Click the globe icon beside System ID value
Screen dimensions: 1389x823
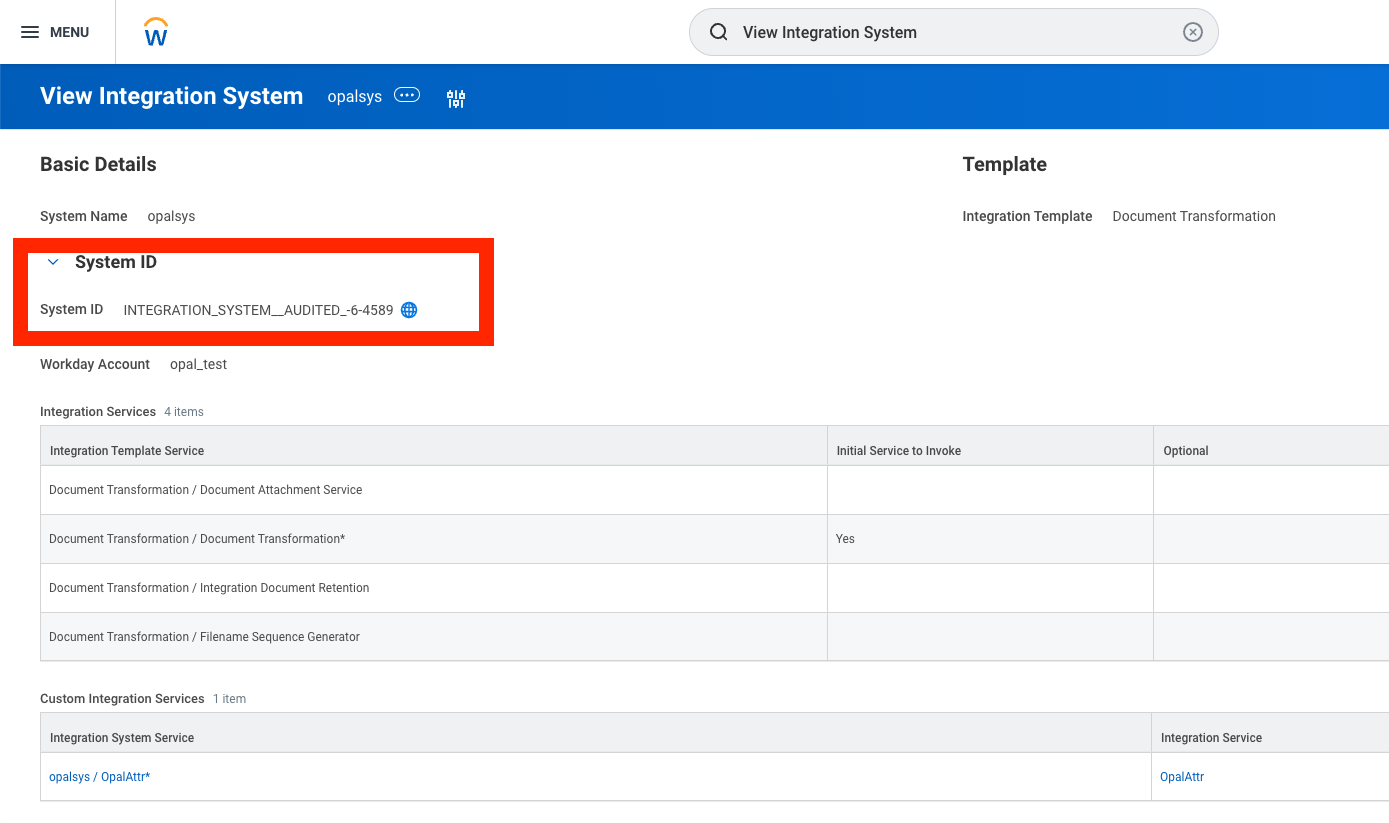tap(409, 310)
